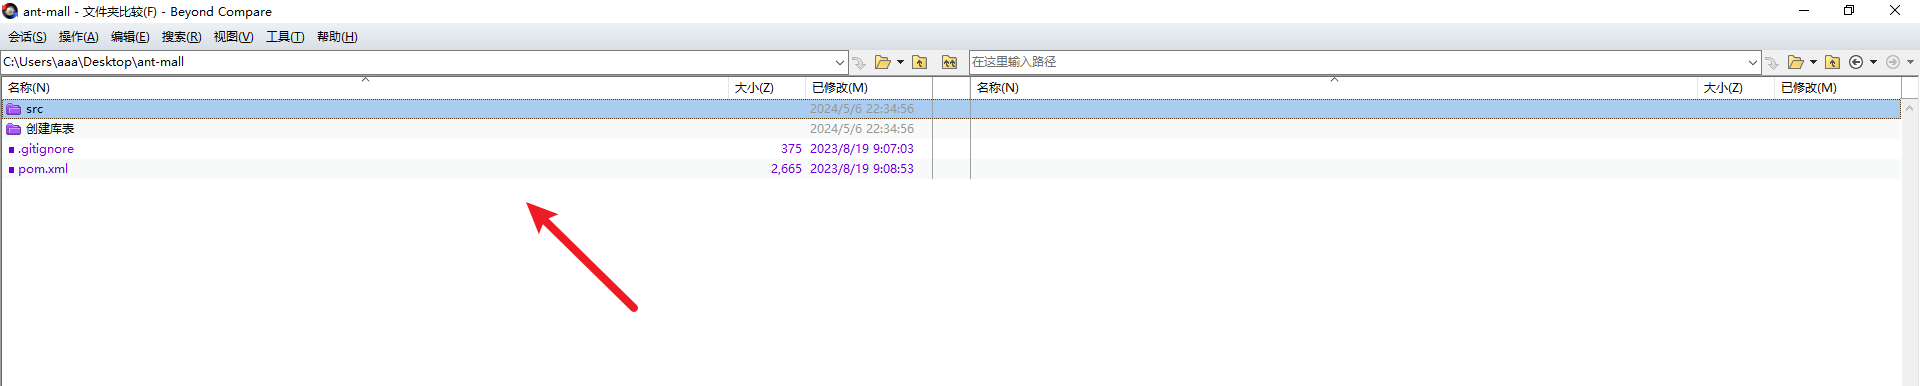Open the 操作(A) menu
Viewport: 1920px width, 386px height.
tap(78, 37)
